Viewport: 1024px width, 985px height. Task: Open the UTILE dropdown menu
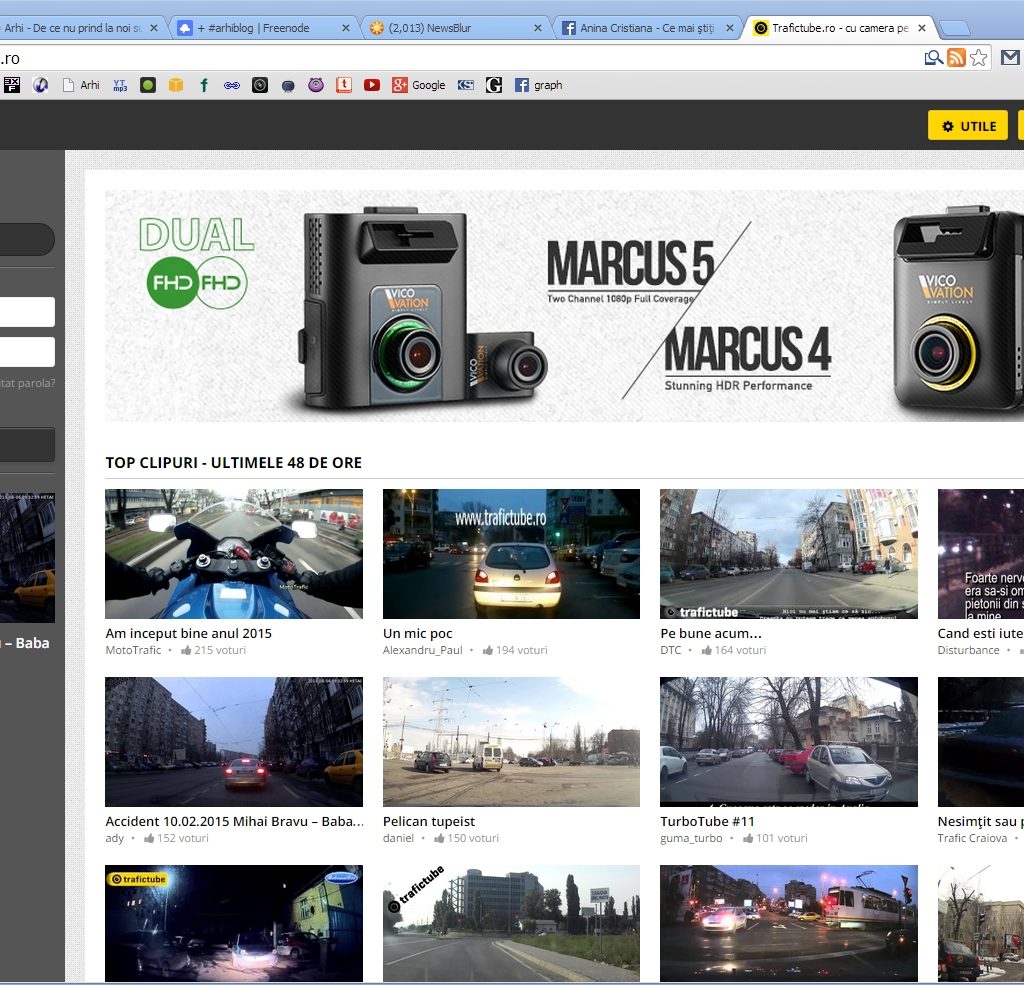(967, 126)
